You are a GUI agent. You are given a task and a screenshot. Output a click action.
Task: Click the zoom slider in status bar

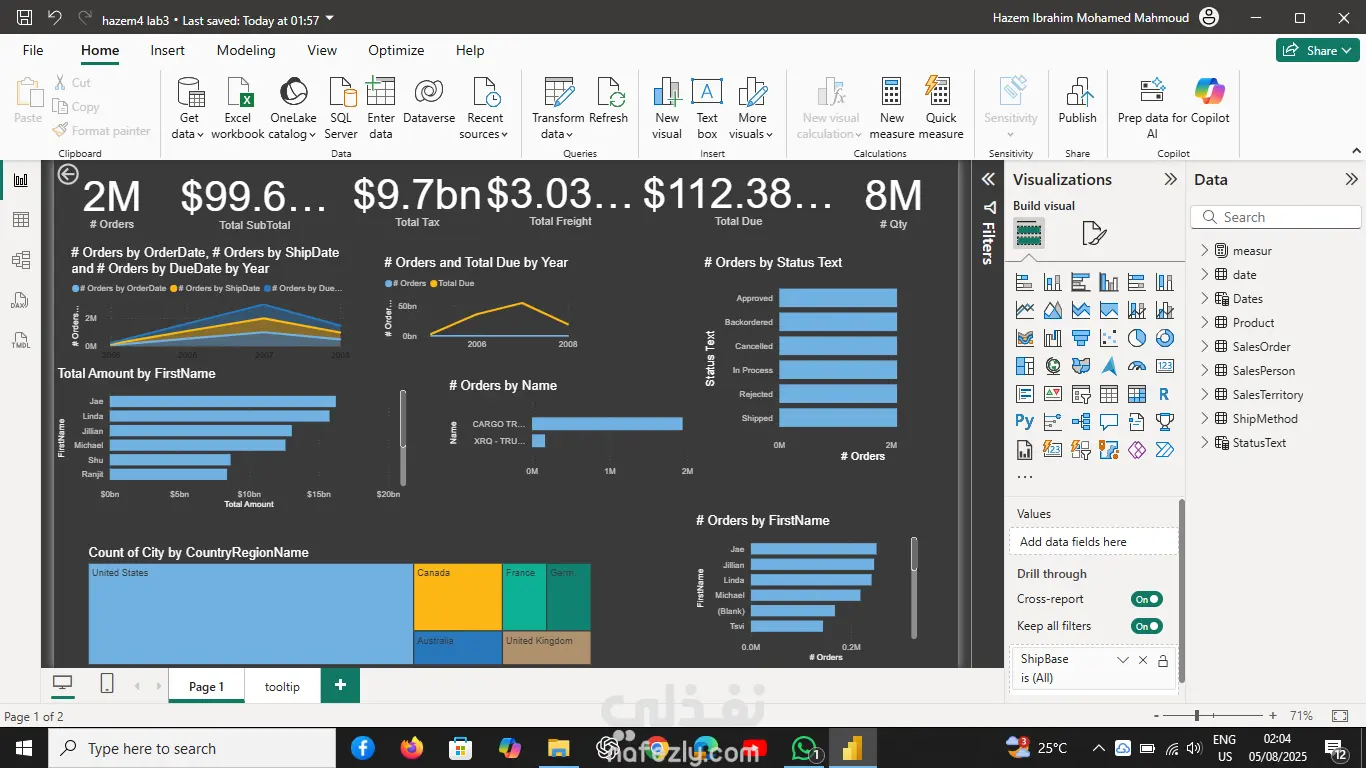click(x=1197, y=716)
